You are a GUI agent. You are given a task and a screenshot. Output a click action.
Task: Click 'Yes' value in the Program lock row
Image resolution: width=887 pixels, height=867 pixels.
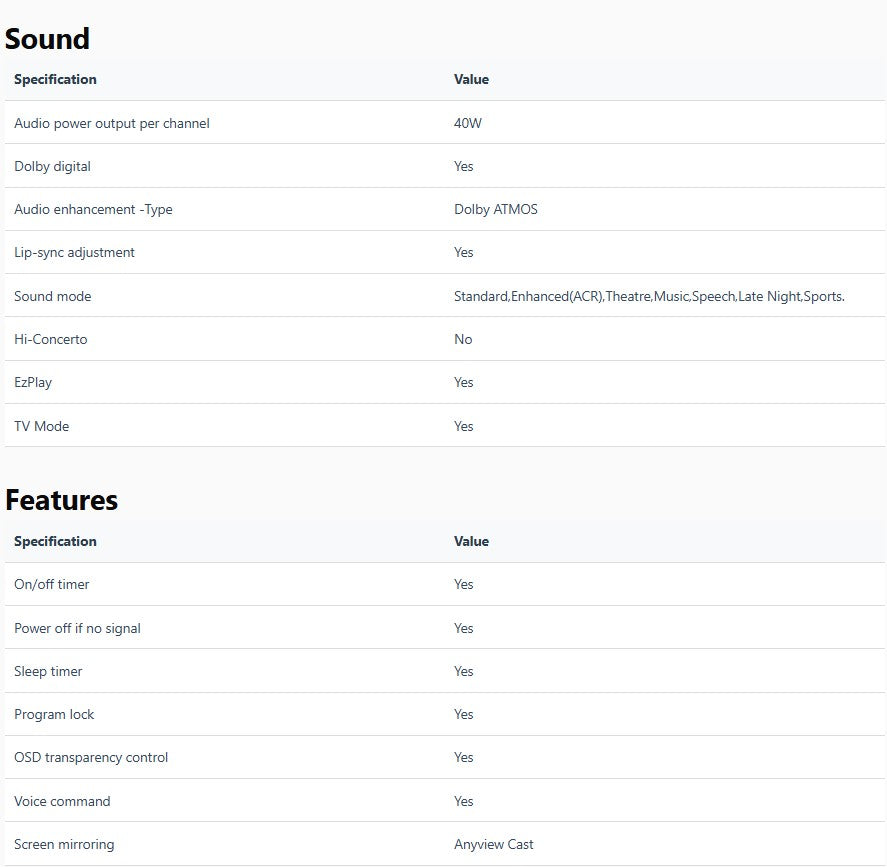(x=463, y=715)
